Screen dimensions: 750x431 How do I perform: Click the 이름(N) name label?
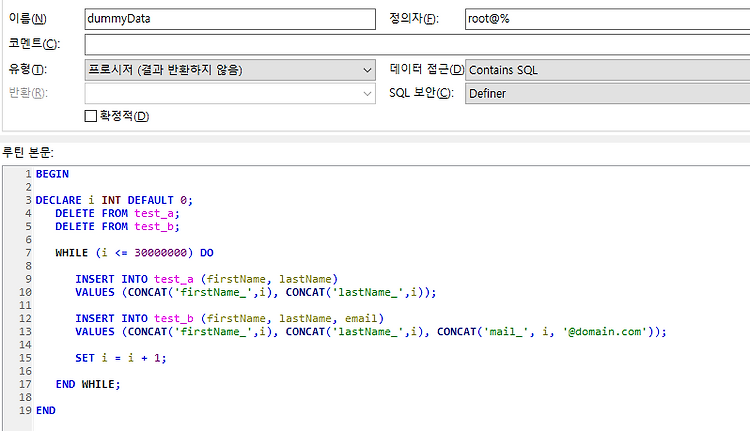pos(27,19)
